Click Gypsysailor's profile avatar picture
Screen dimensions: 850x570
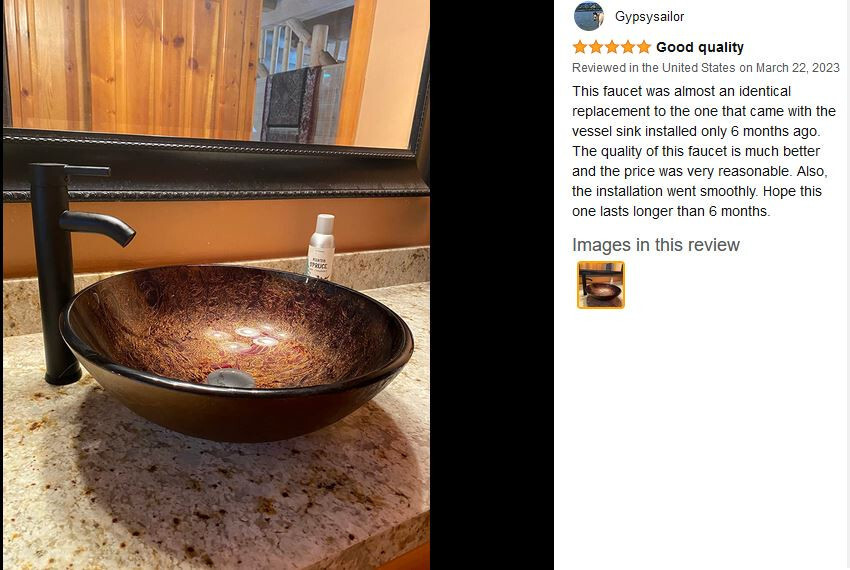pos(589,16)
